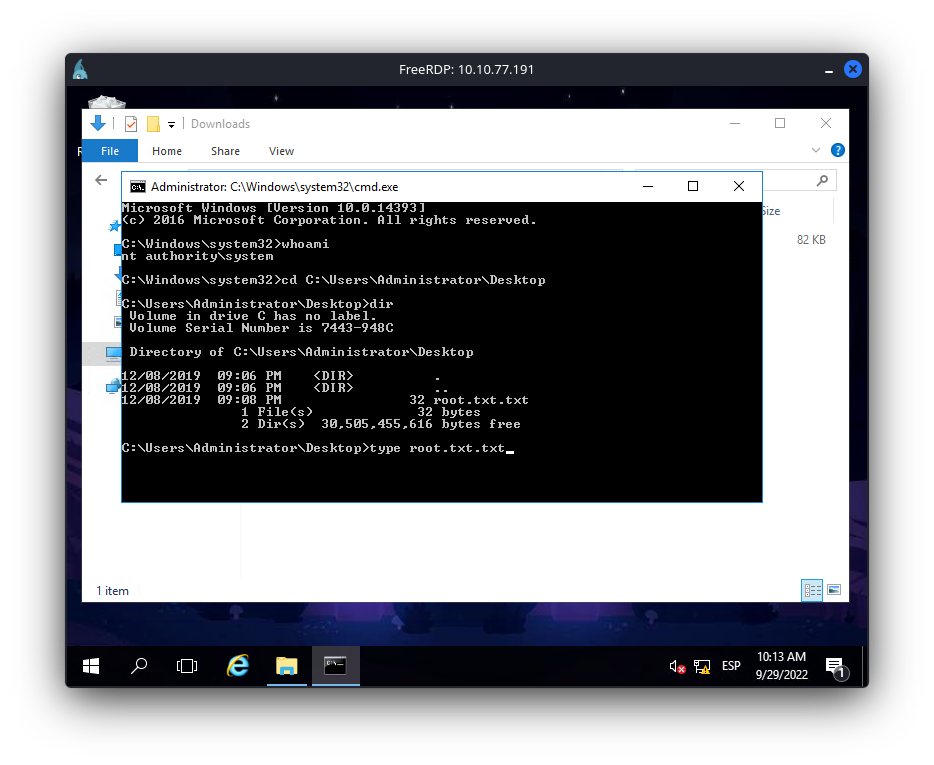Open the network status tray icon
The image size is (934, 765).
[x=702, y=666]
